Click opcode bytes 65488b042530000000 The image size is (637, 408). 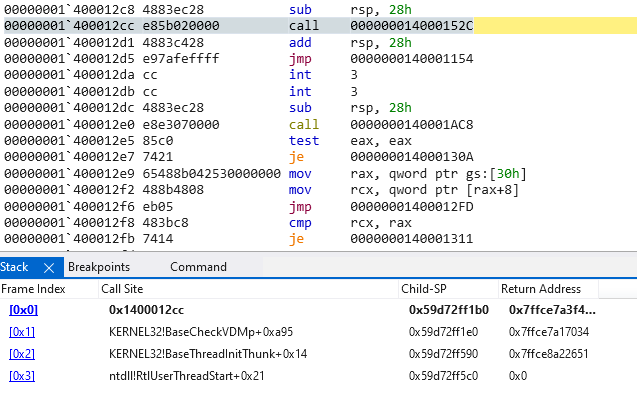(x=211, y=174)
